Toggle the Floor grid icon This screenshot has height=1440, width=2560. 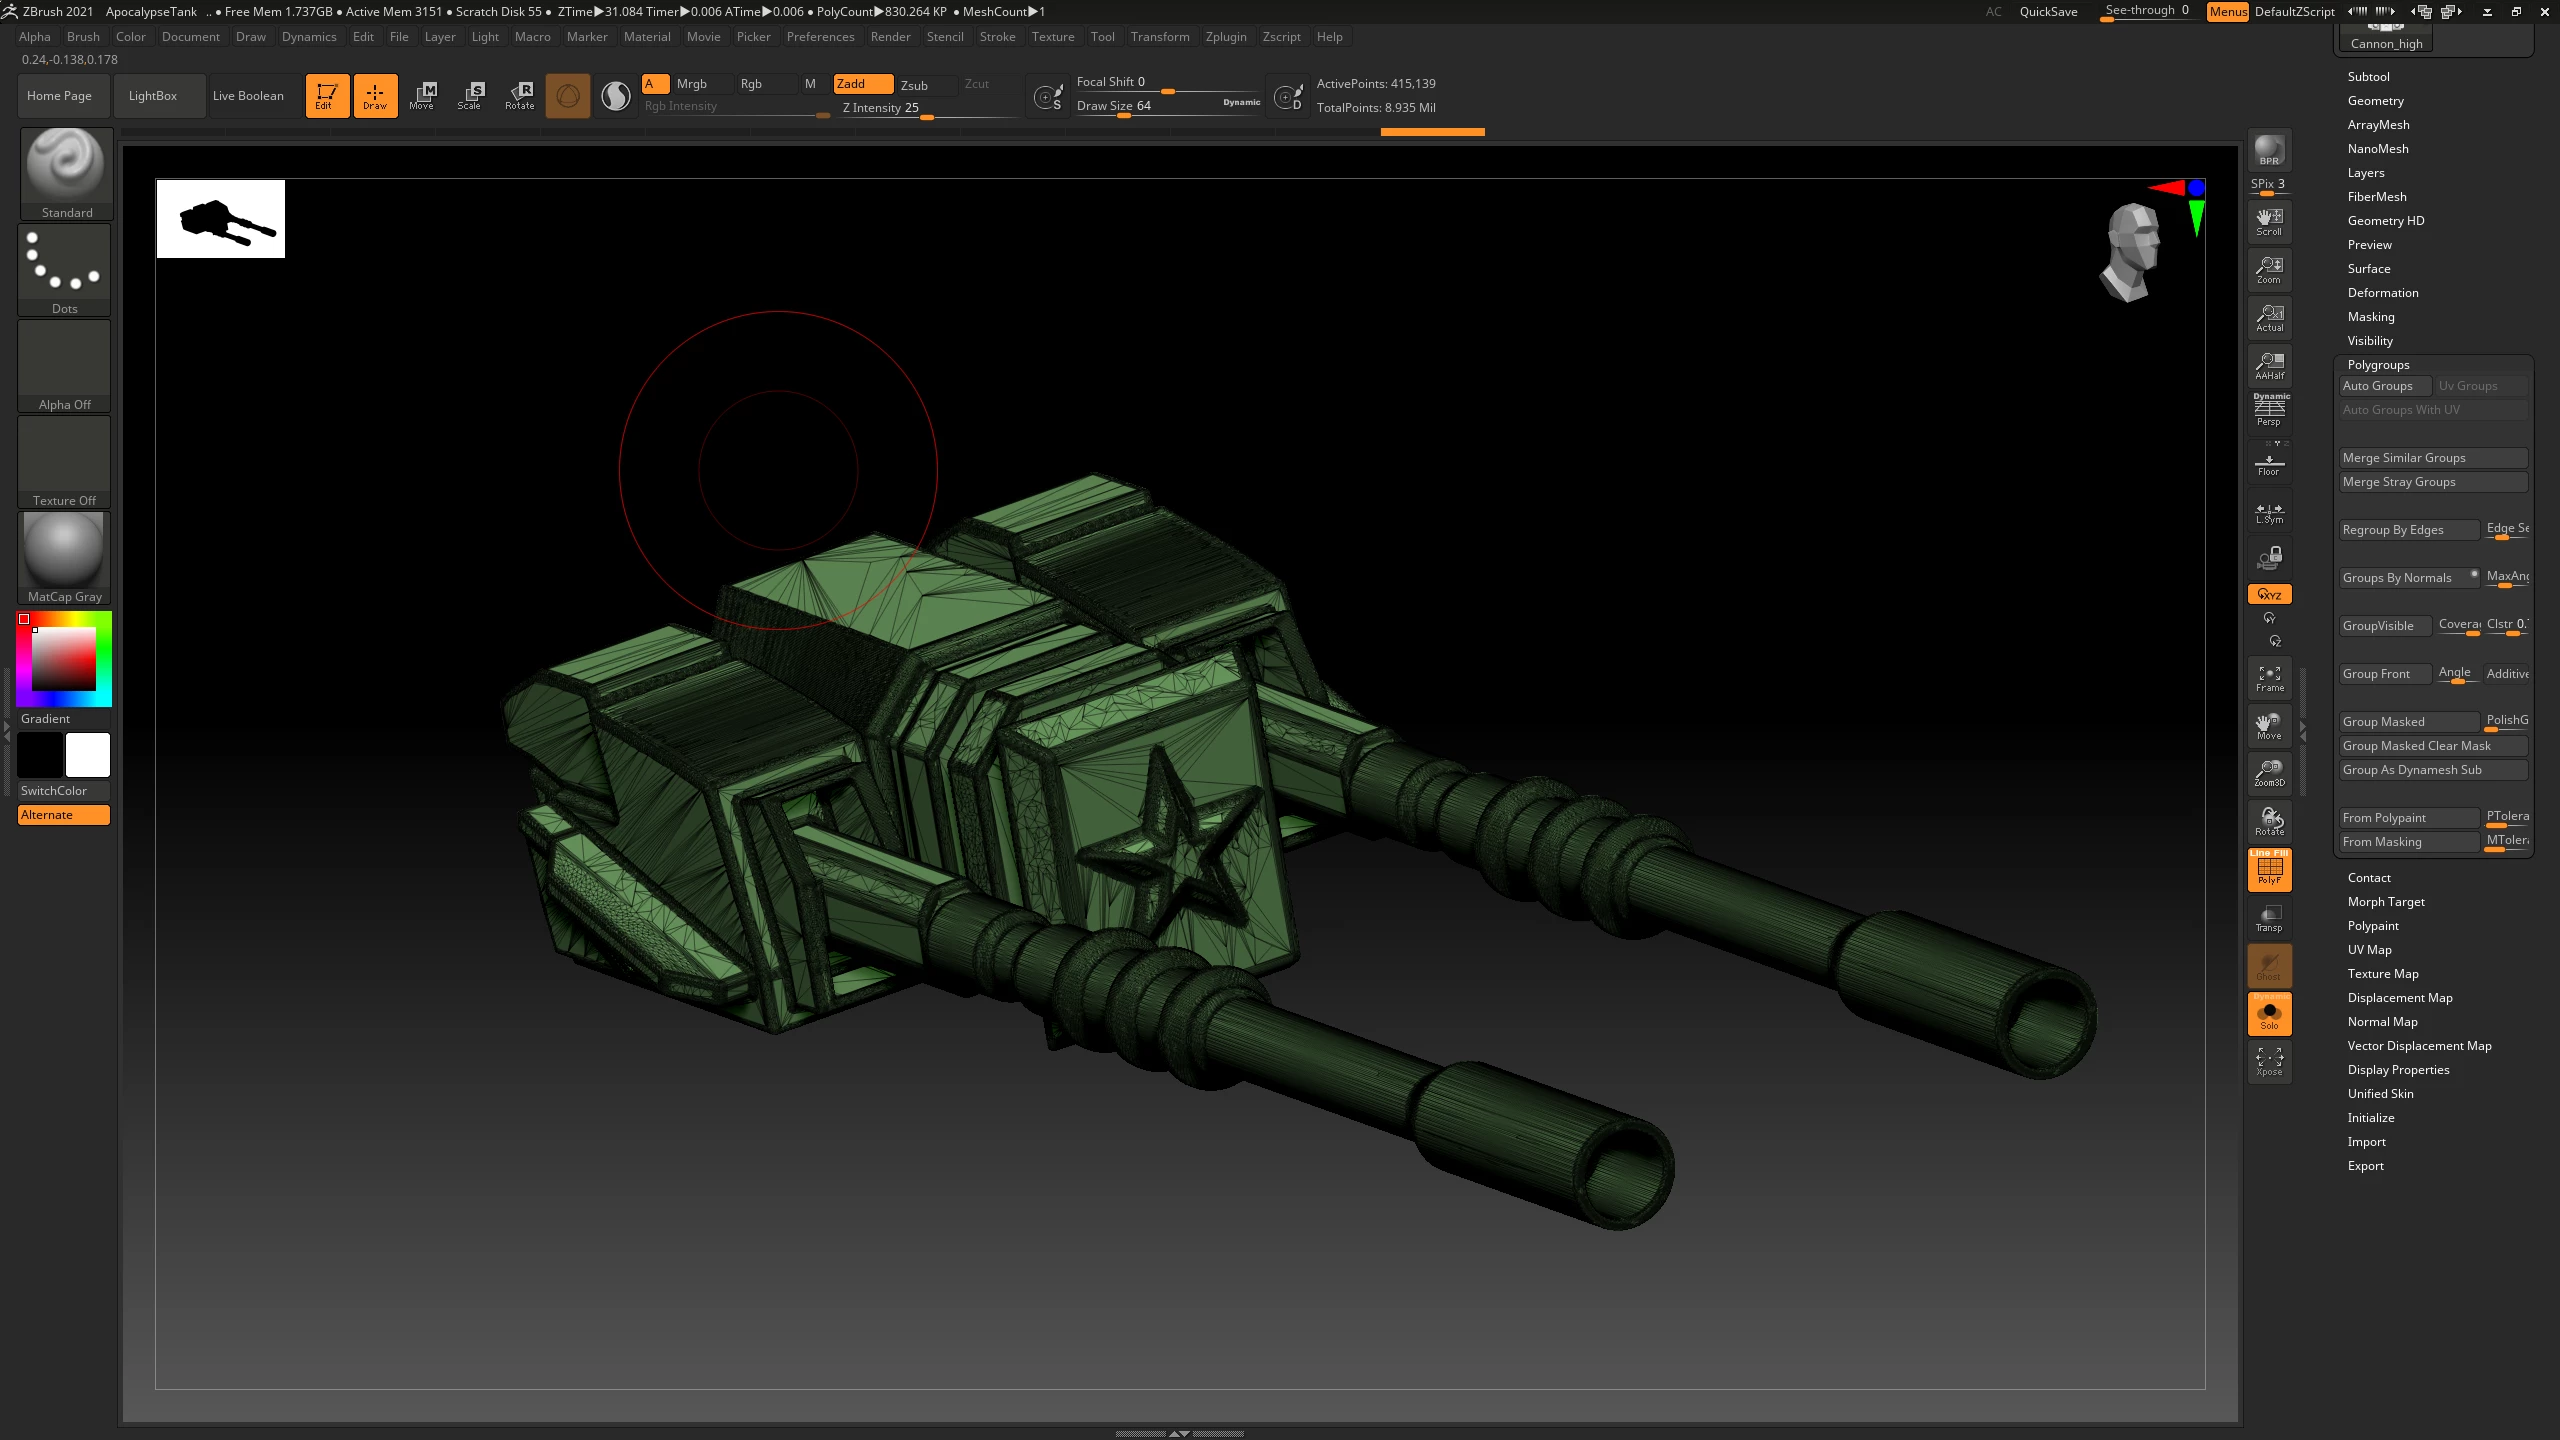[x=2269, y=464]
